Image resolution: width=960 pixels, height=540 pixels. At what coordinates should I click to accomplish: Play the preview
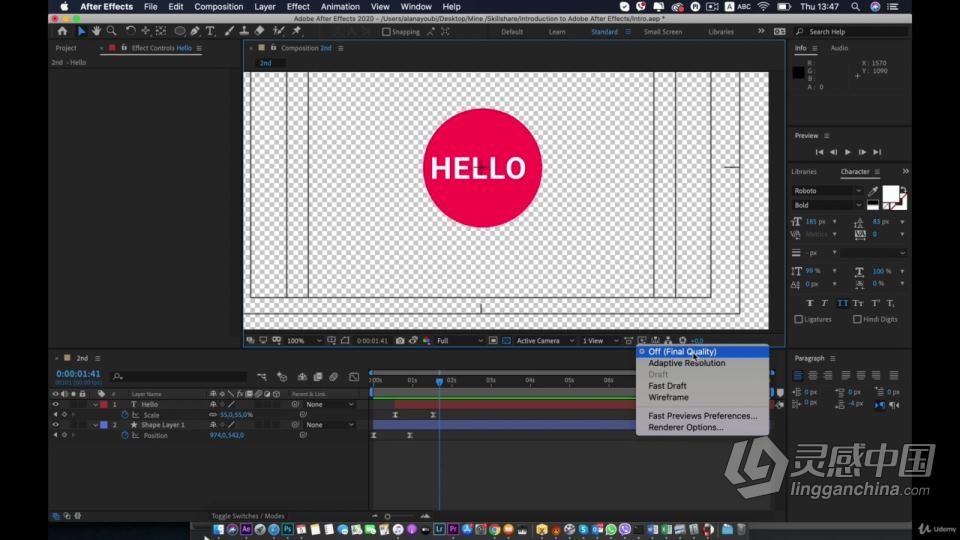[x=847, y=152]
